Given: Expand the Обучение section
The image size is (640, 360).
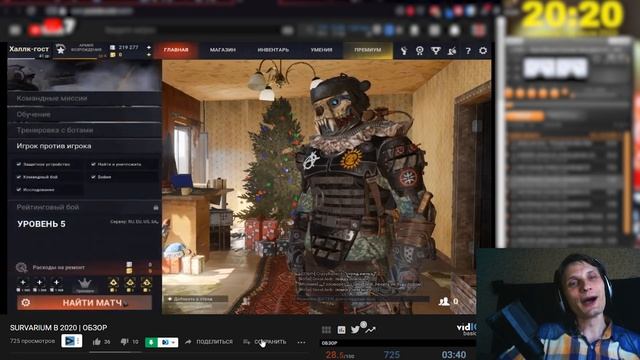Looking at the screenshot, I should [x=84, y=114].
